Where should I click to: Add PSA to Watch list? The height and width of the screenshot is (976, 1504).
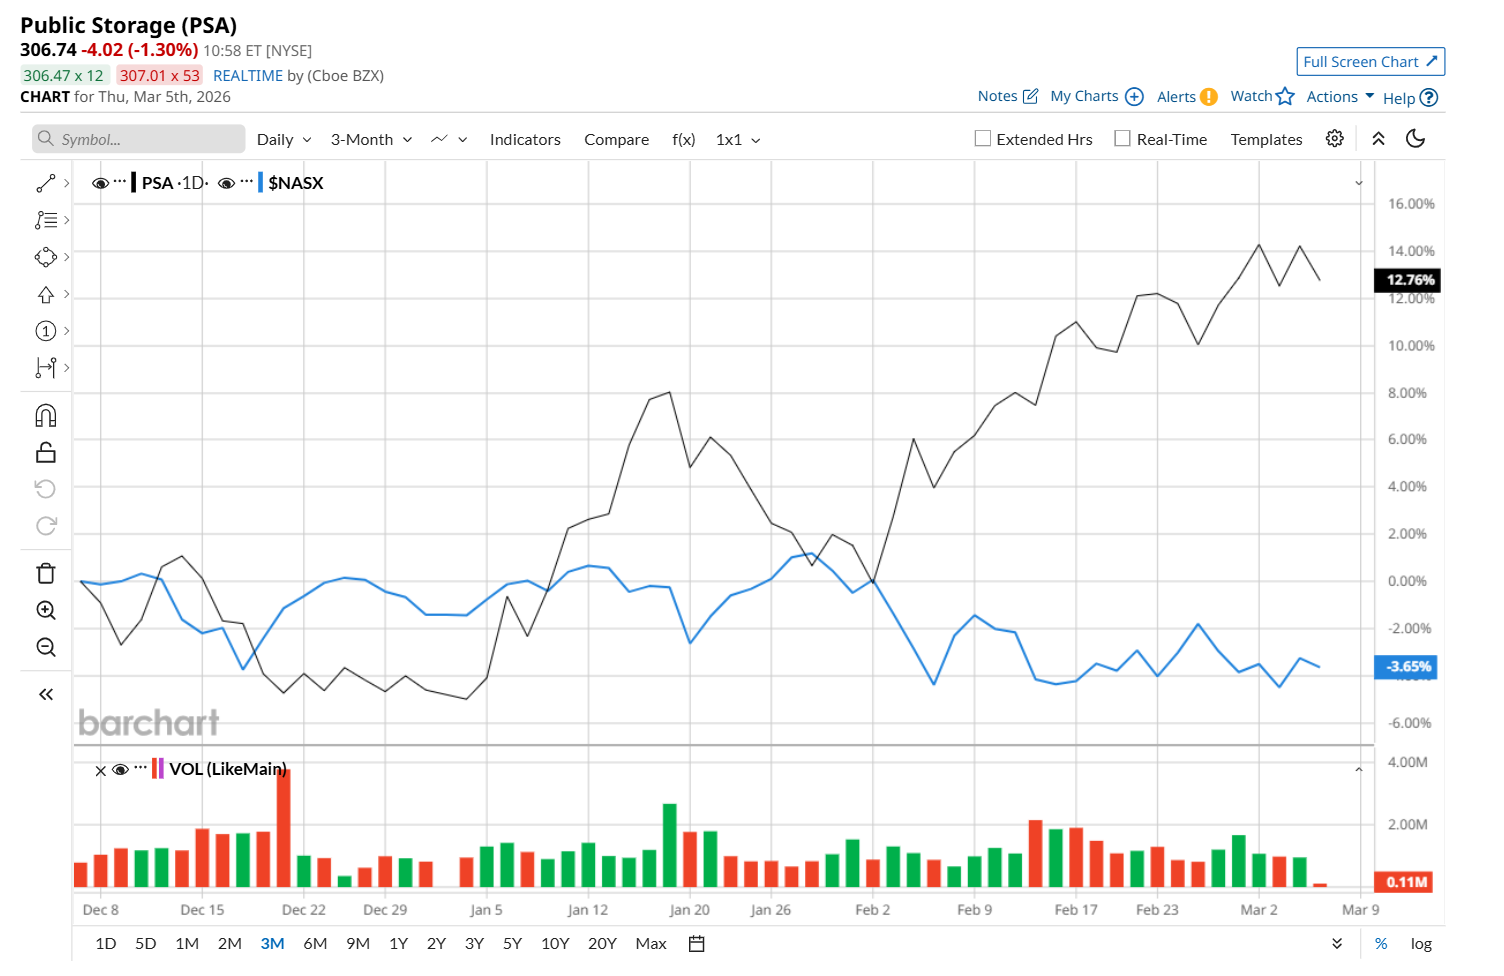[x=1262, y=96]
